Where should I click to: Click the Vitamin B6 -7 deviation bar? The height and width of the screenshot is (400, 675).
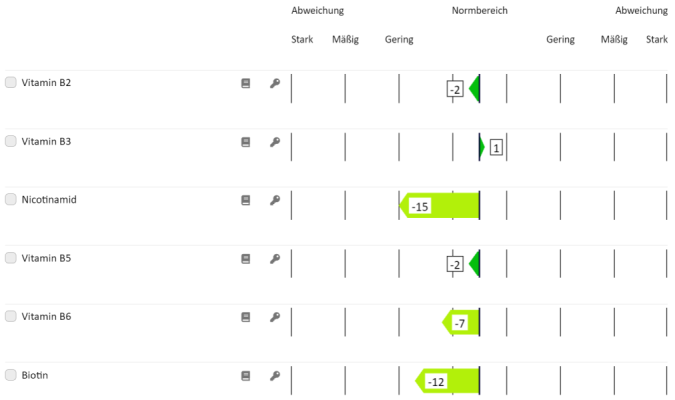461,323
